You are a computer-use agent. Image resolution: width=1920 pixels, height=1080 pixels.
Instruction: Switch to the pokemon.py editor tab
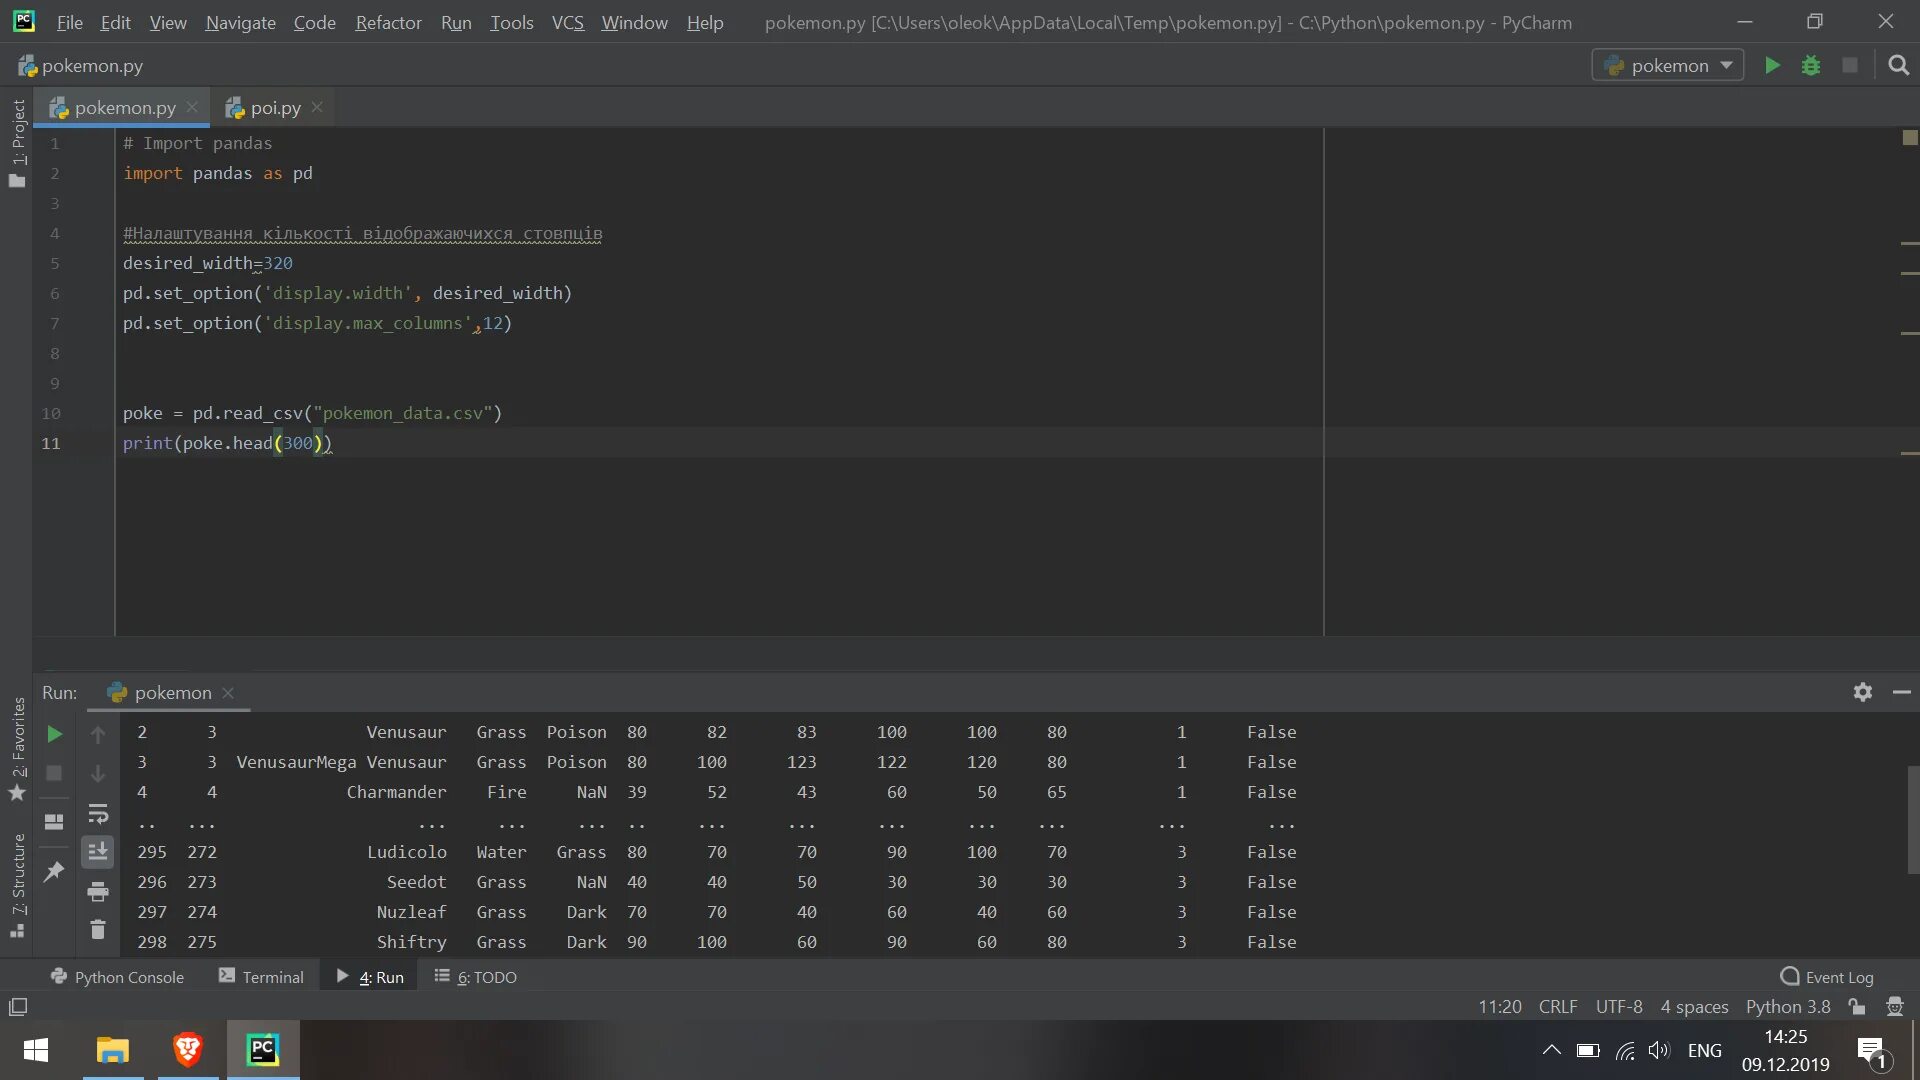(x=124, y=108)
